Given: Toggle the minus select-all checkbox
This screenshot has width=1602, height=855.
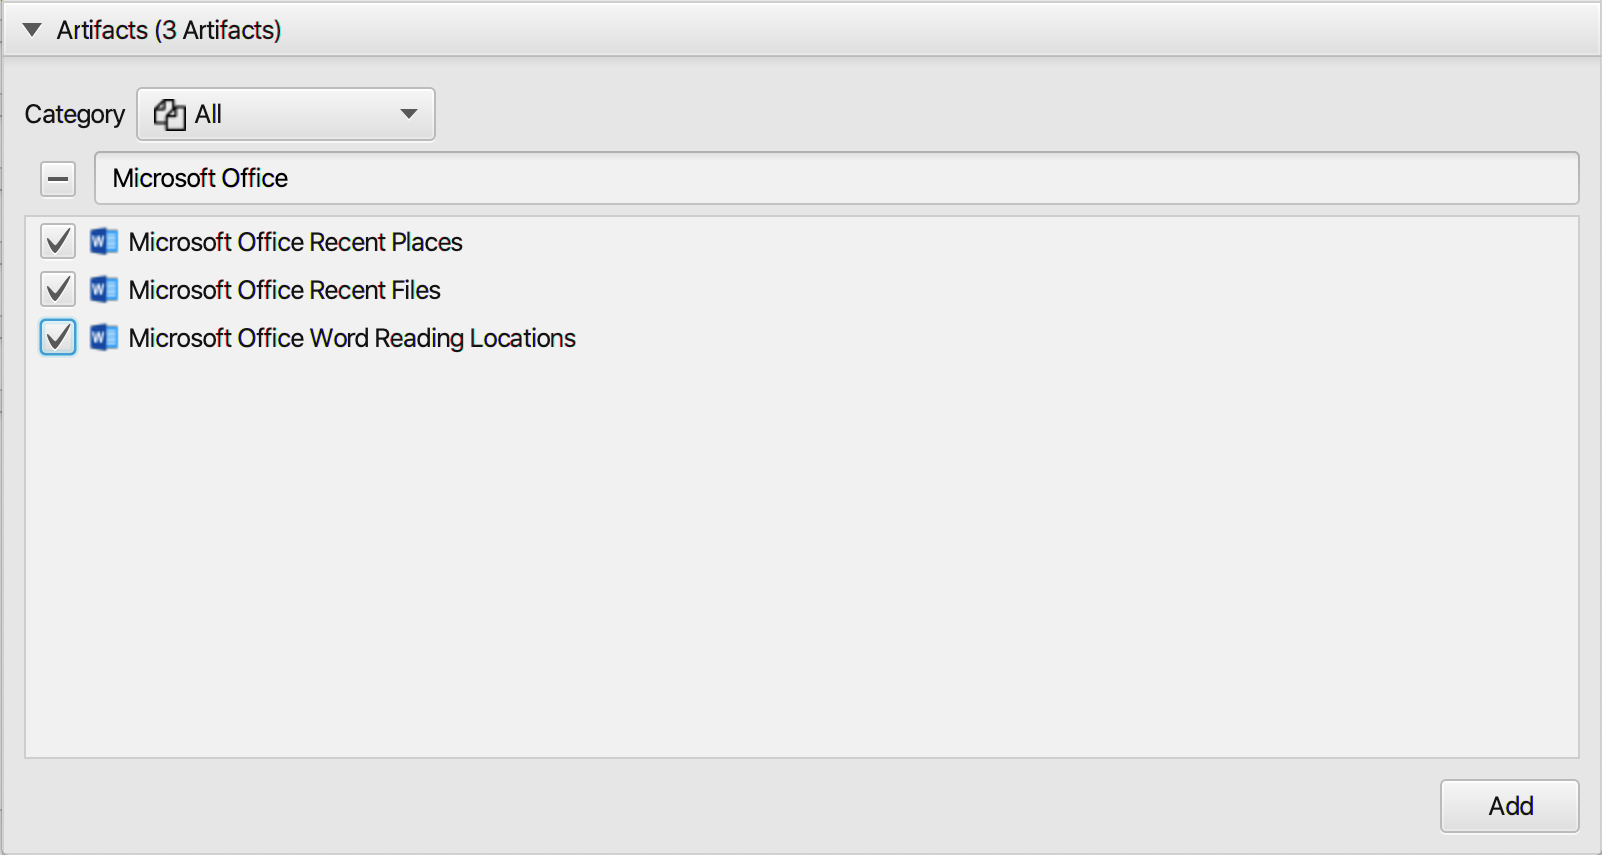Looking at the screenshot, I should click(58, 179).
